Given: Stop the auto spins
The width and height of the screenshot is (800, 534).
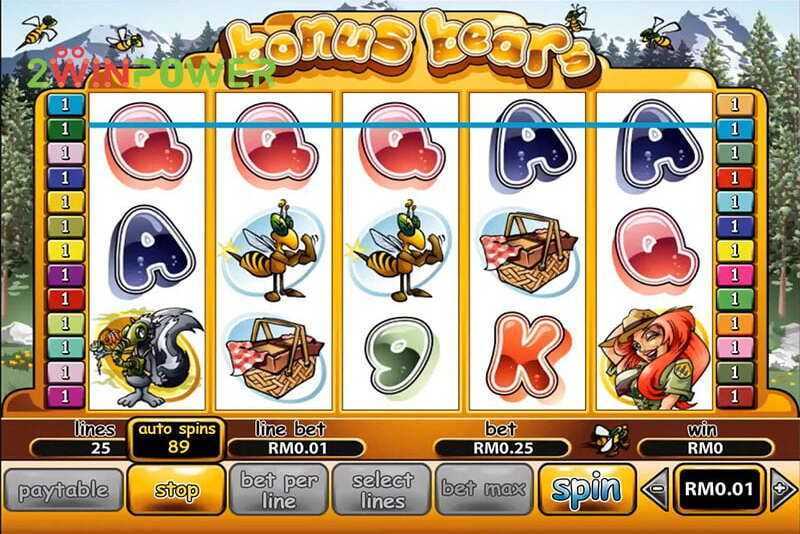Looking at the screenshot, I should click(176, 490).
